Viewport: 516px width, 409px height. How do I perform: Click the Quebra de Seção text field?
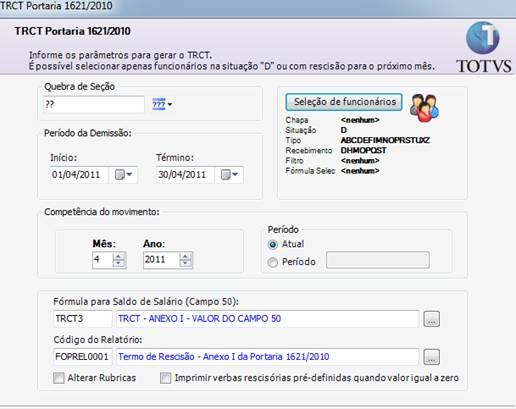(x=94, y=104)
